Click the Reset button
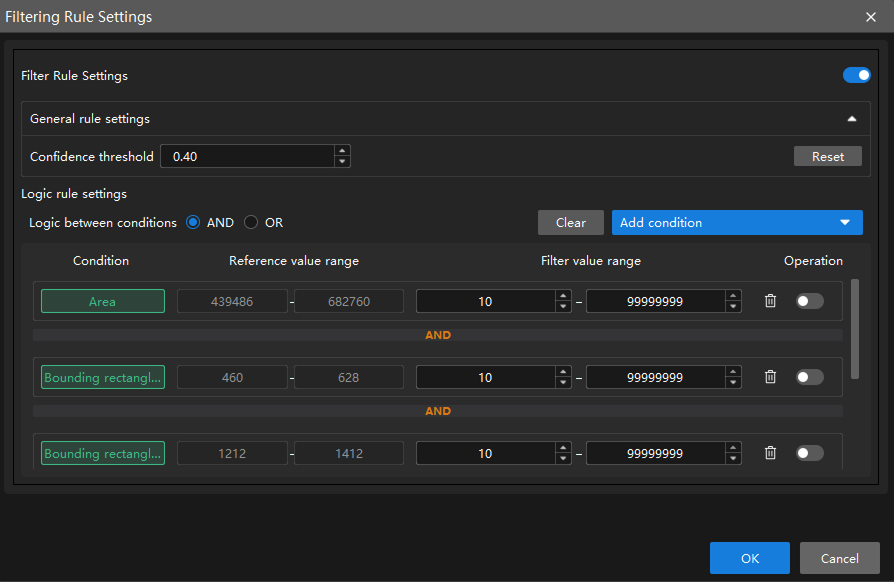The width and height of the screenshot is (894, 582). click(828, 156)
